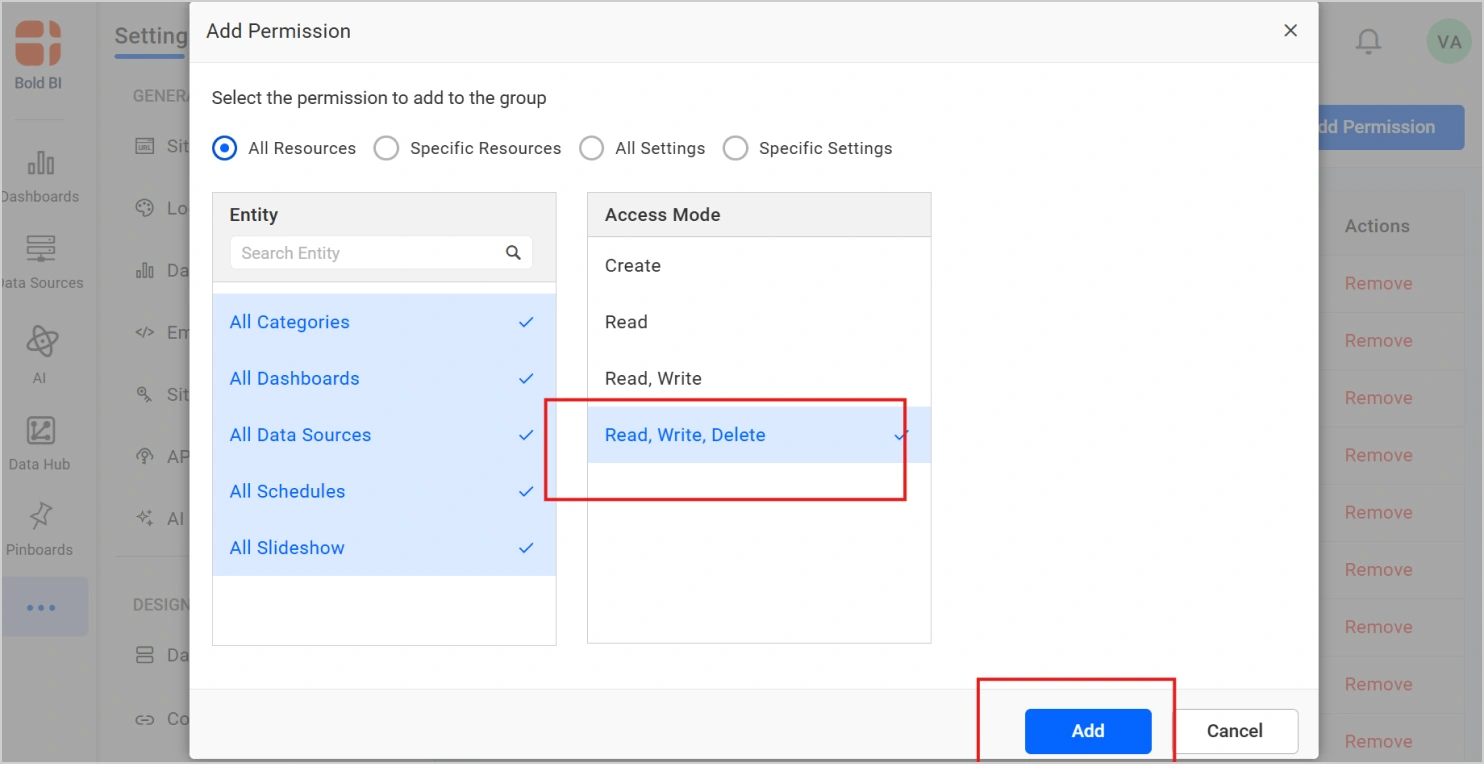Toggle the All Data Sources entity
This screenshot has height=764, width=1484.
[384, 435]
